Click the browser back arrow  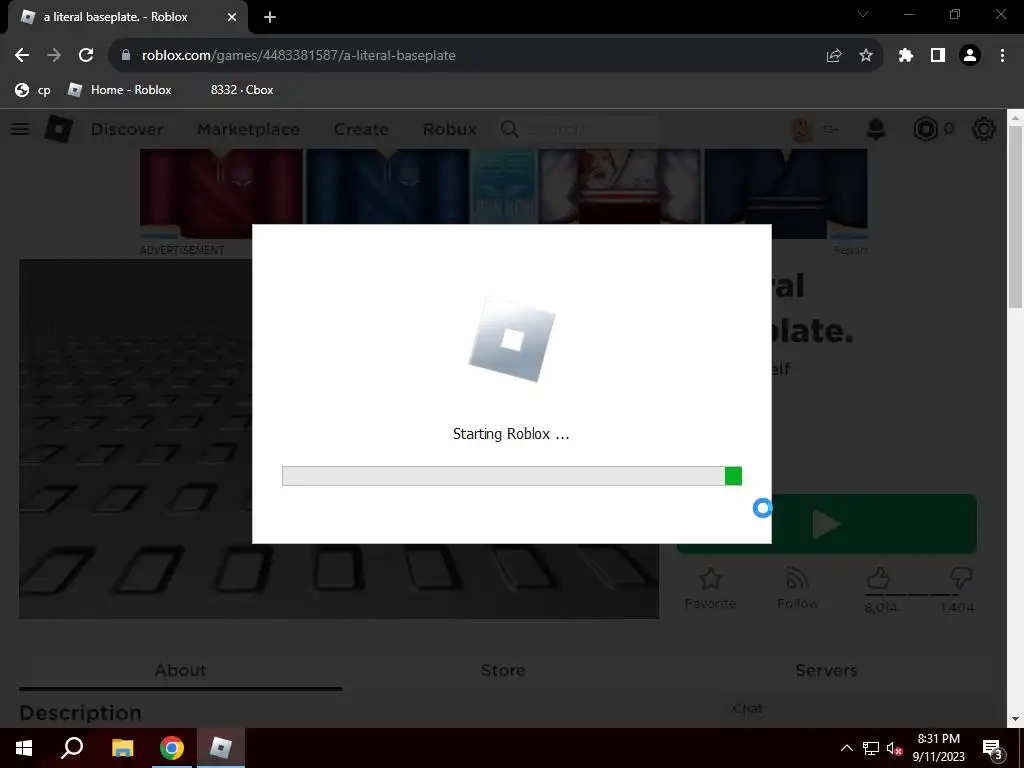pyautogui.click(x=22, y=56)
